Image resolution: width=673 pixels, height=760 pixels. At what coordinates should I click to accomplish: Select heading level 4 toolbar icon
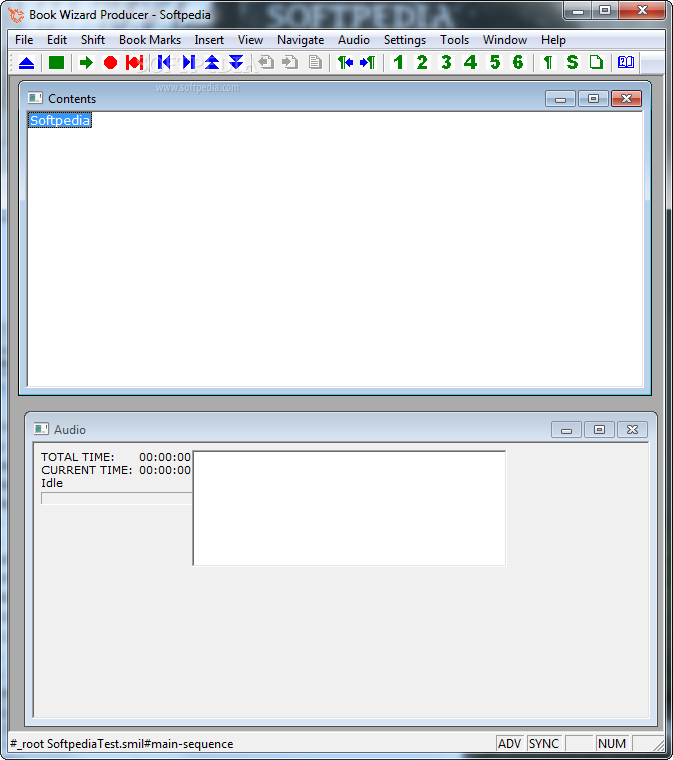tap(470, 63)
